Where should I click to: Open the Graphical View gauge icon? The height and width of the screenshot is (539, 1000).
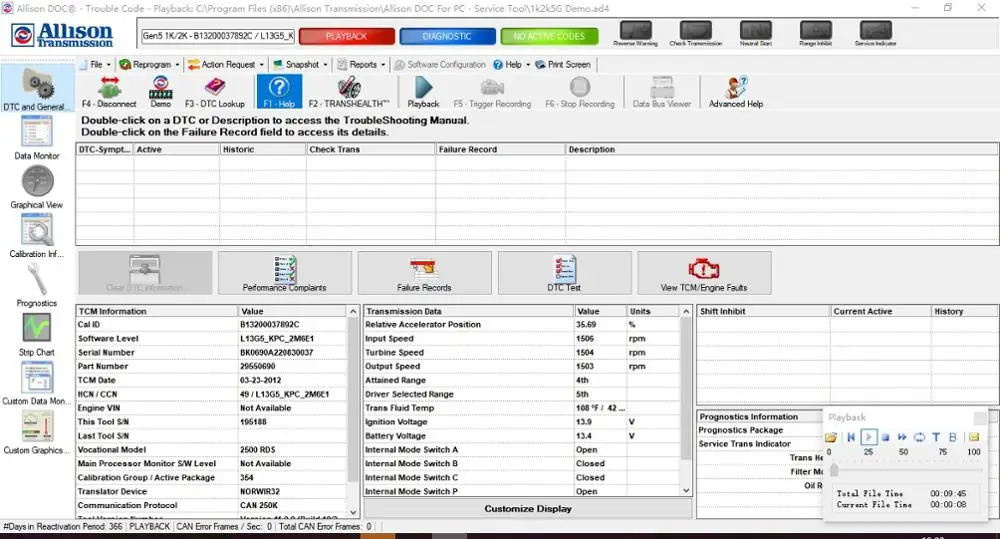[37, 188]
